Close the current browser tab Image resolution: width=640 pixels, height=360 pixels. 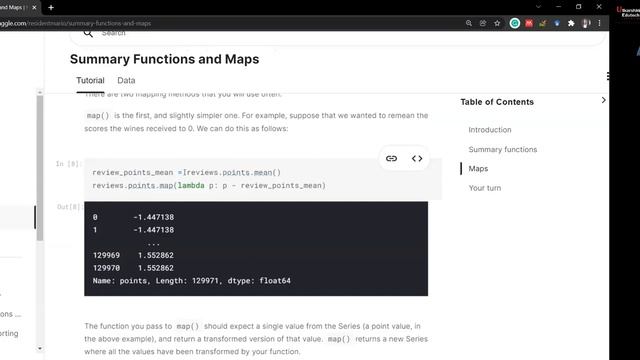pos(34,7)
